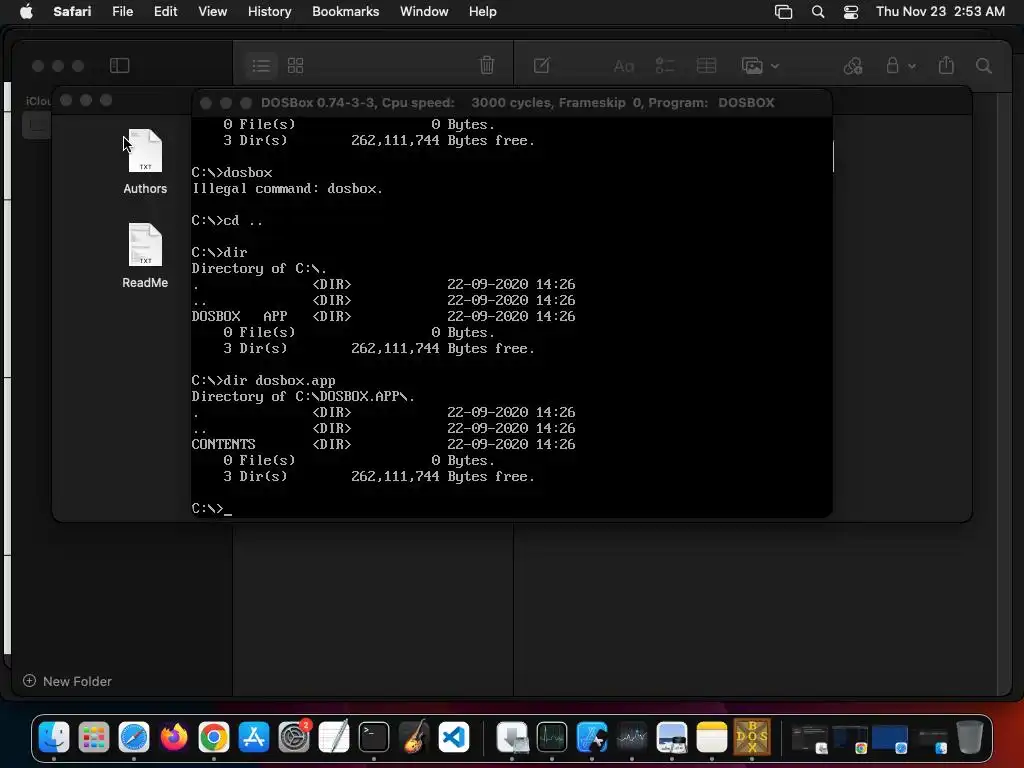The image size is (1024, 768).
Task: Open Terminal from the Dock
Action: [x=374, y=737]
